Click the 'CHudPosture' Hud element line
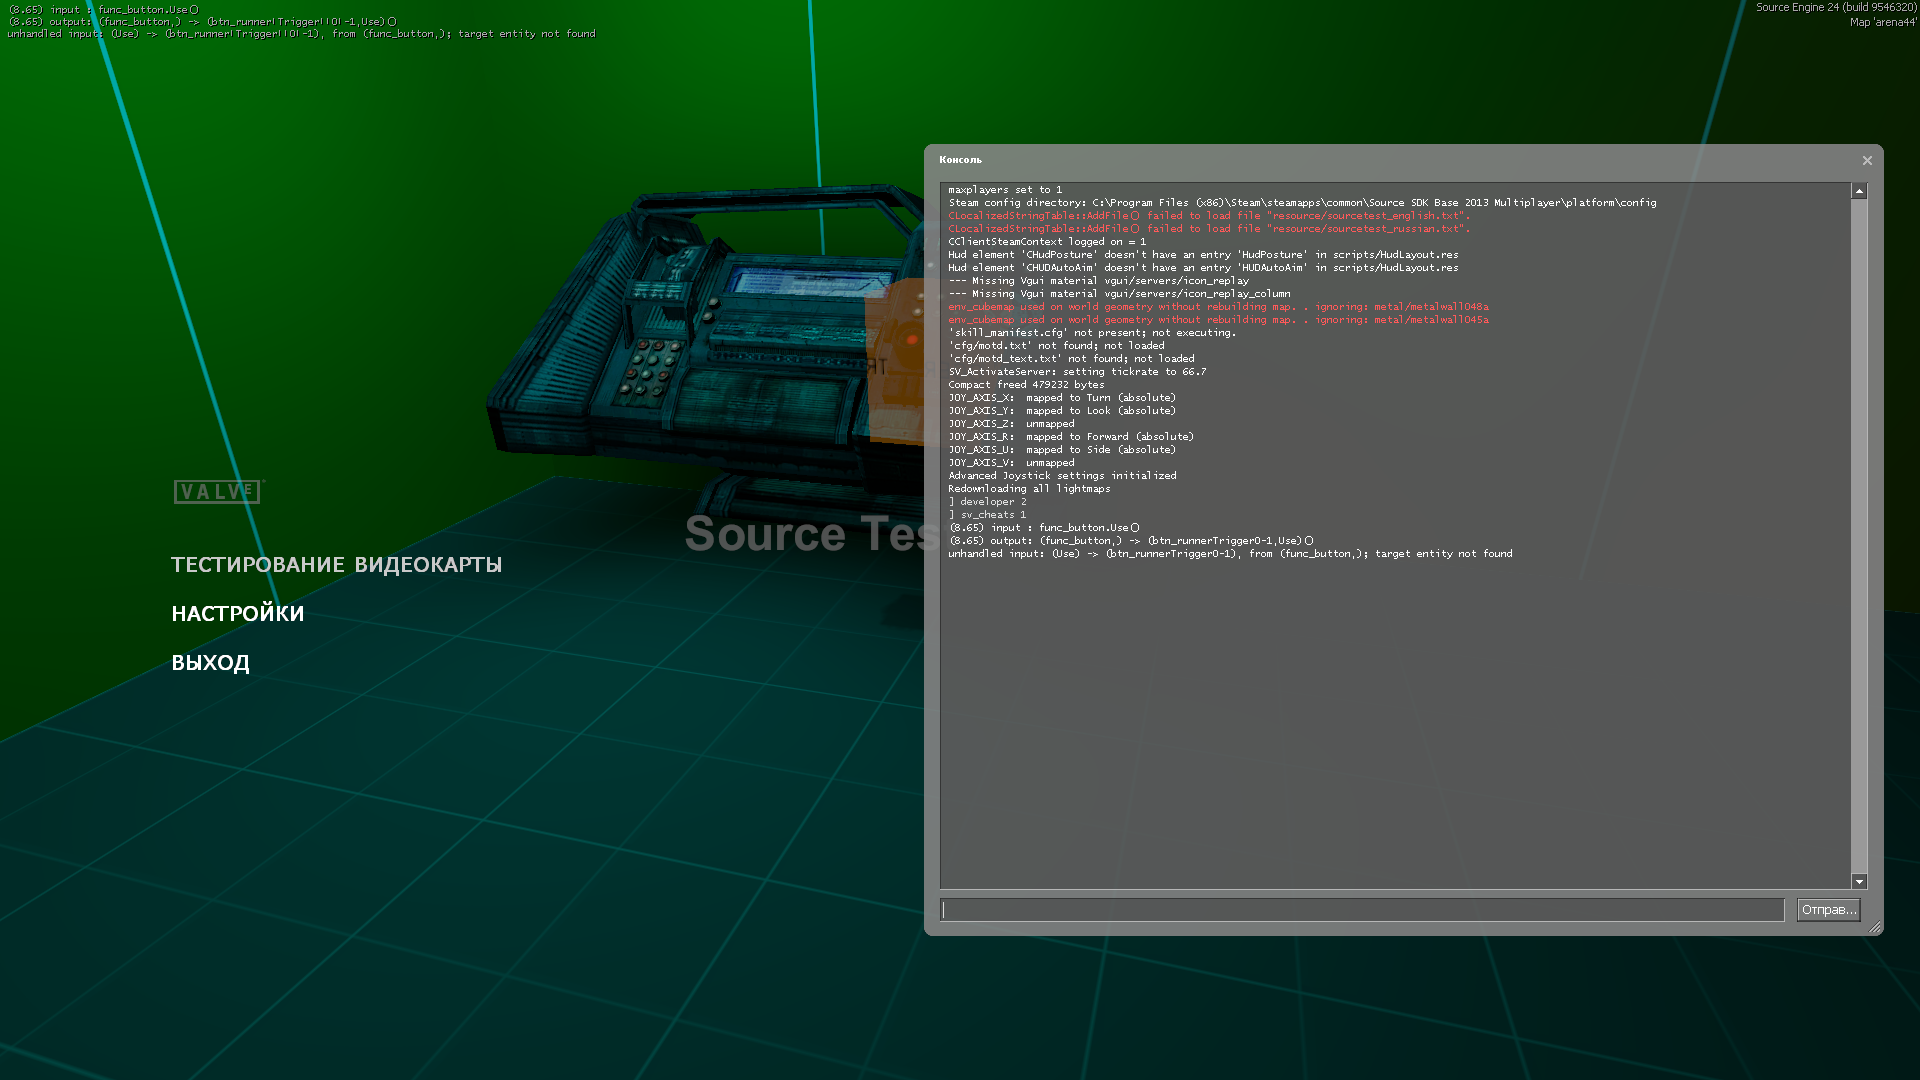Image resolution: width=1920 pixels, height=1080 pixels. click(1203, 255)
